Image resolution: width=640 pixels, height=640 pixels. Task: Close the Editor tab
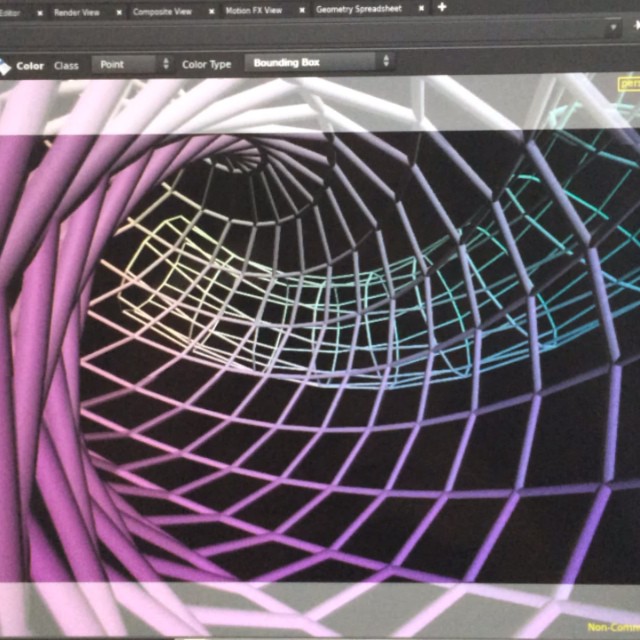(x=39, y=12)
